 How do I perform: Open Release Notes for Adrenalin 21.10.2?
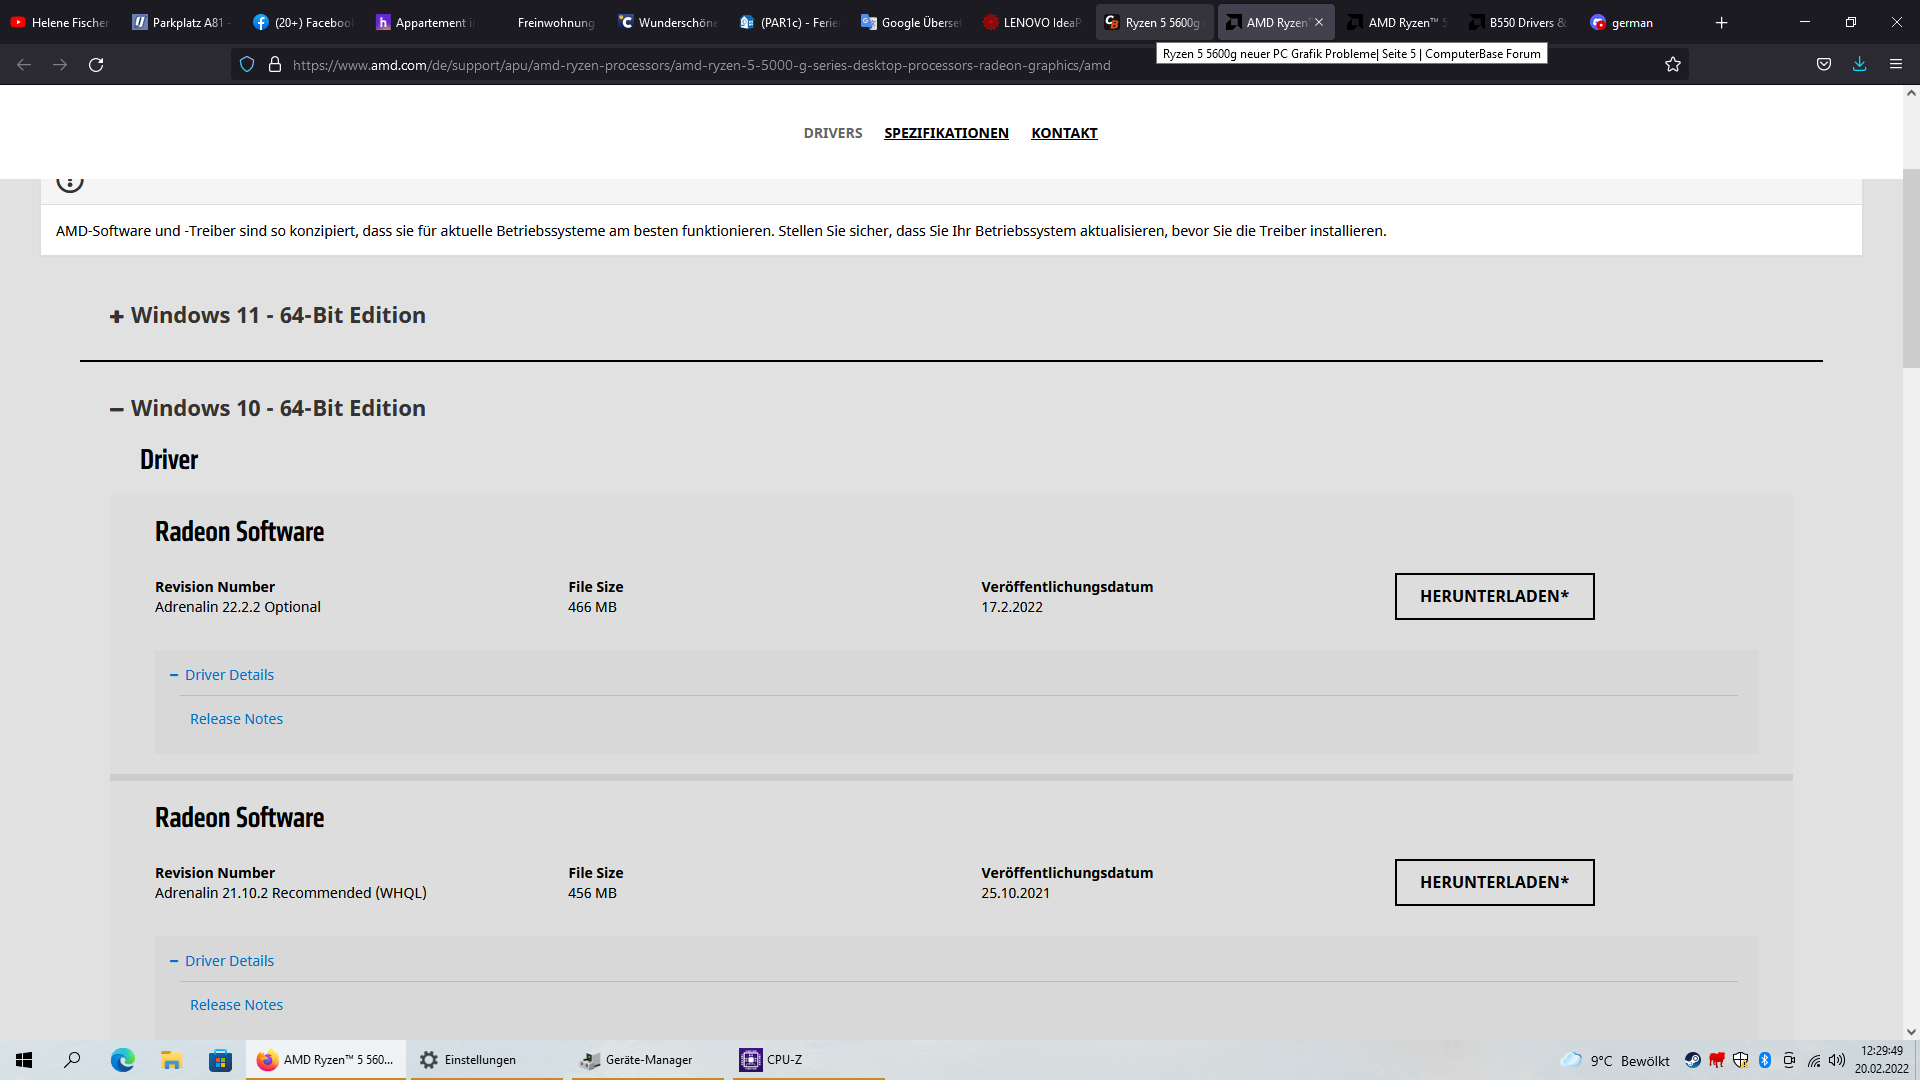point(236,1005)
